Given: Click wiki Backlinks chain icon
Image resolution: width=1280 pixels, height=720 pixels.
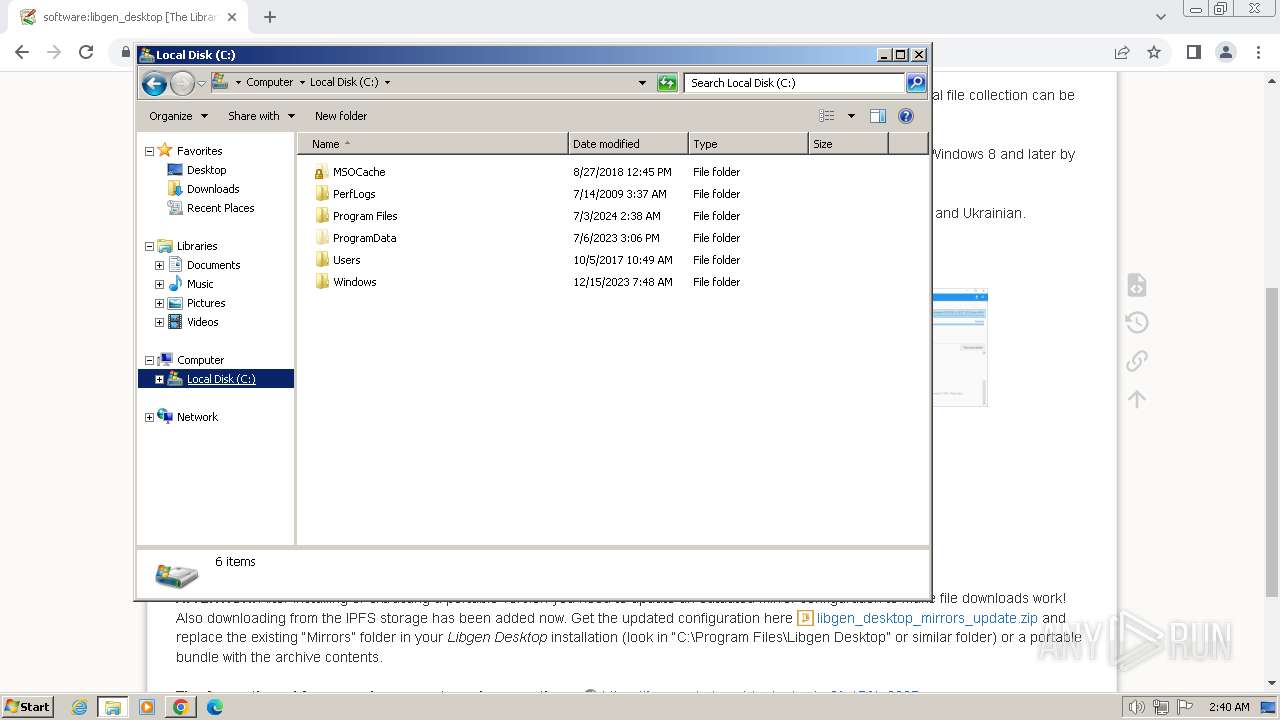Looking at the screenshot, I should point(1136,360).
